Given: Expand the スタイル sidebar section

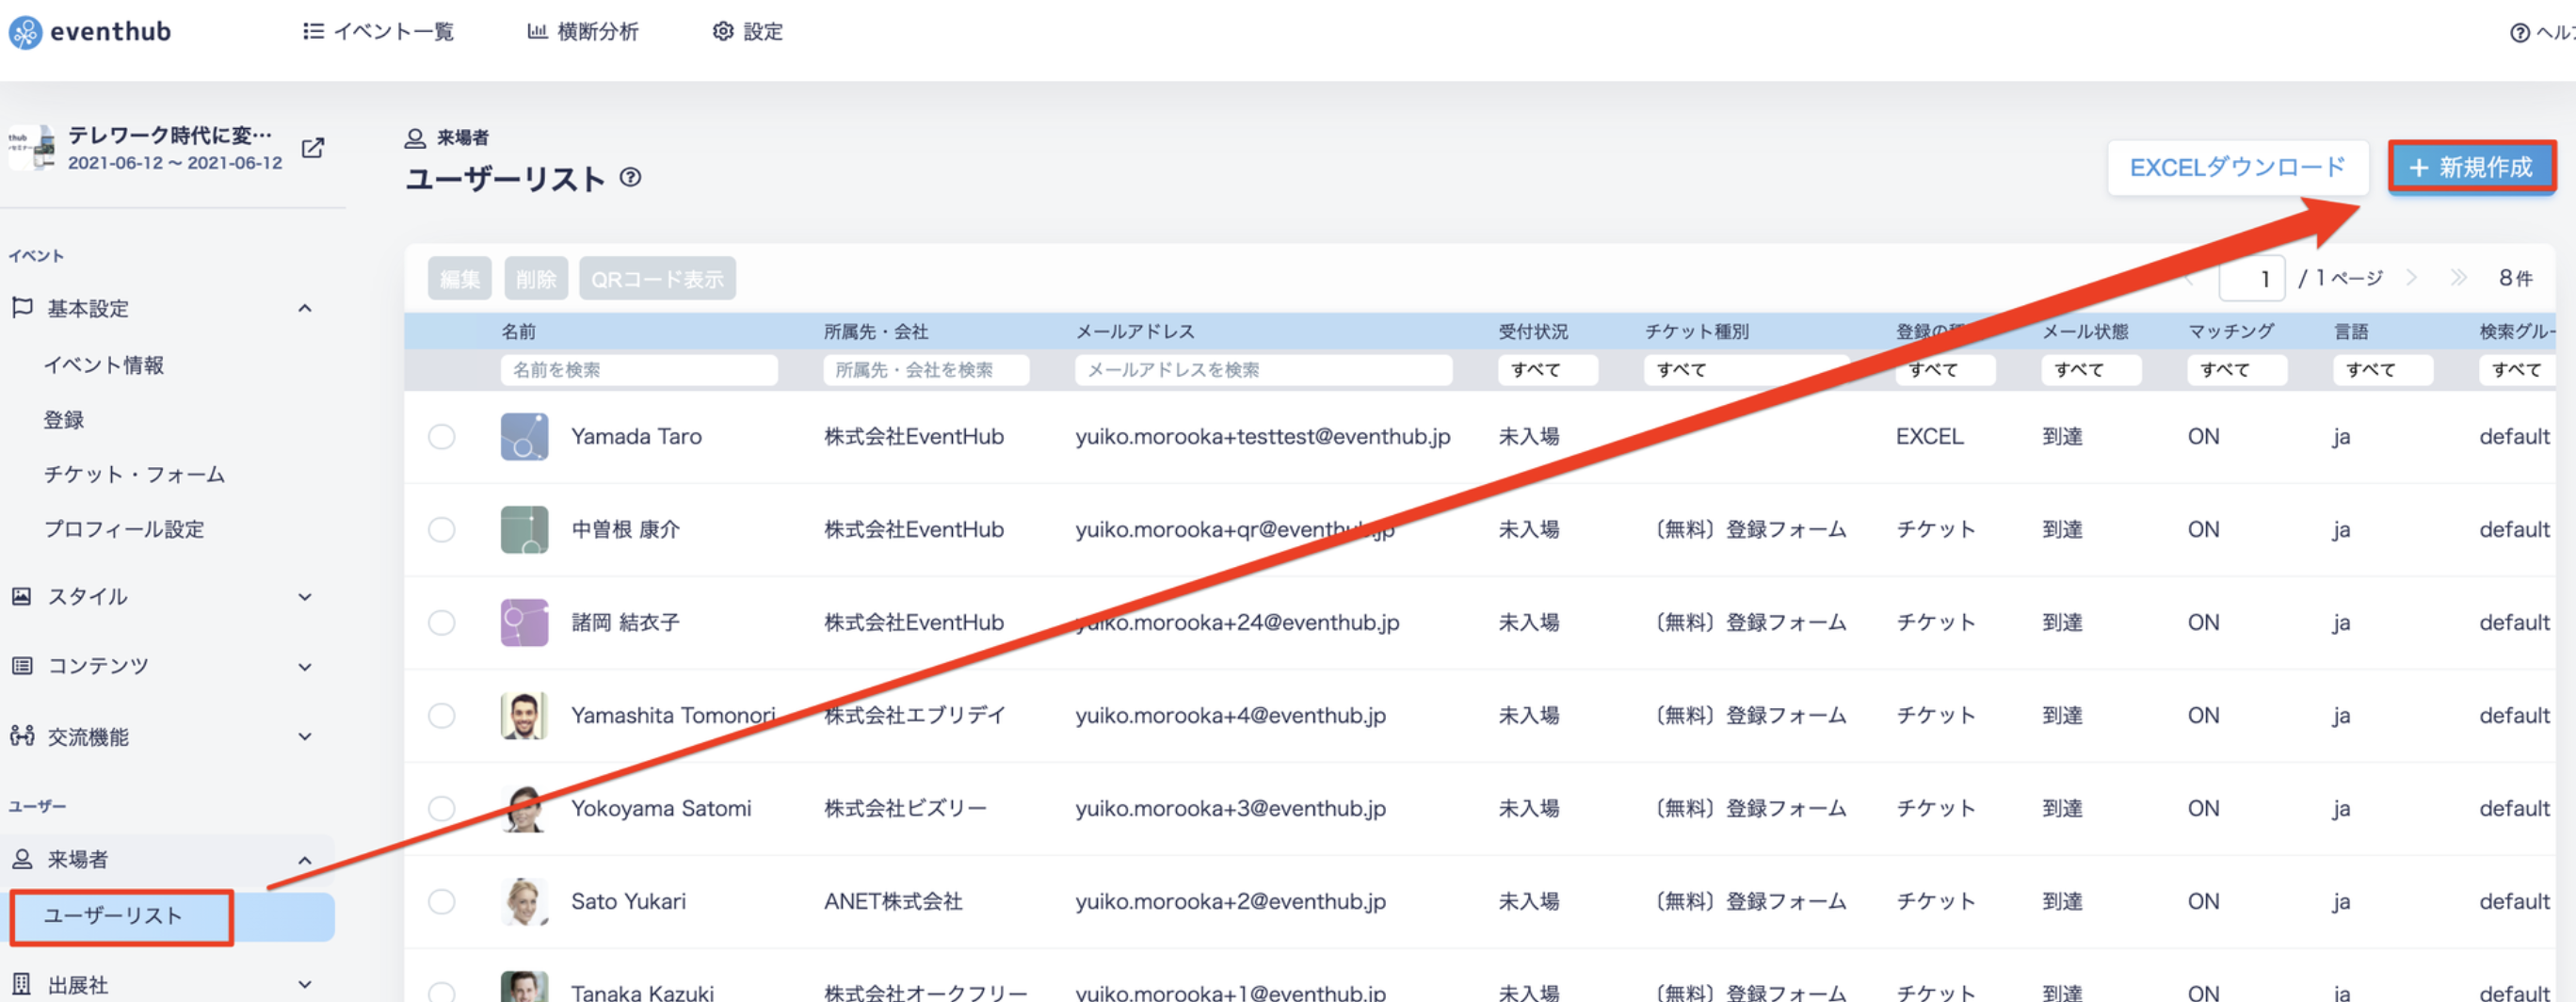Looking at the screenshot, I should [x=305, y=598].
